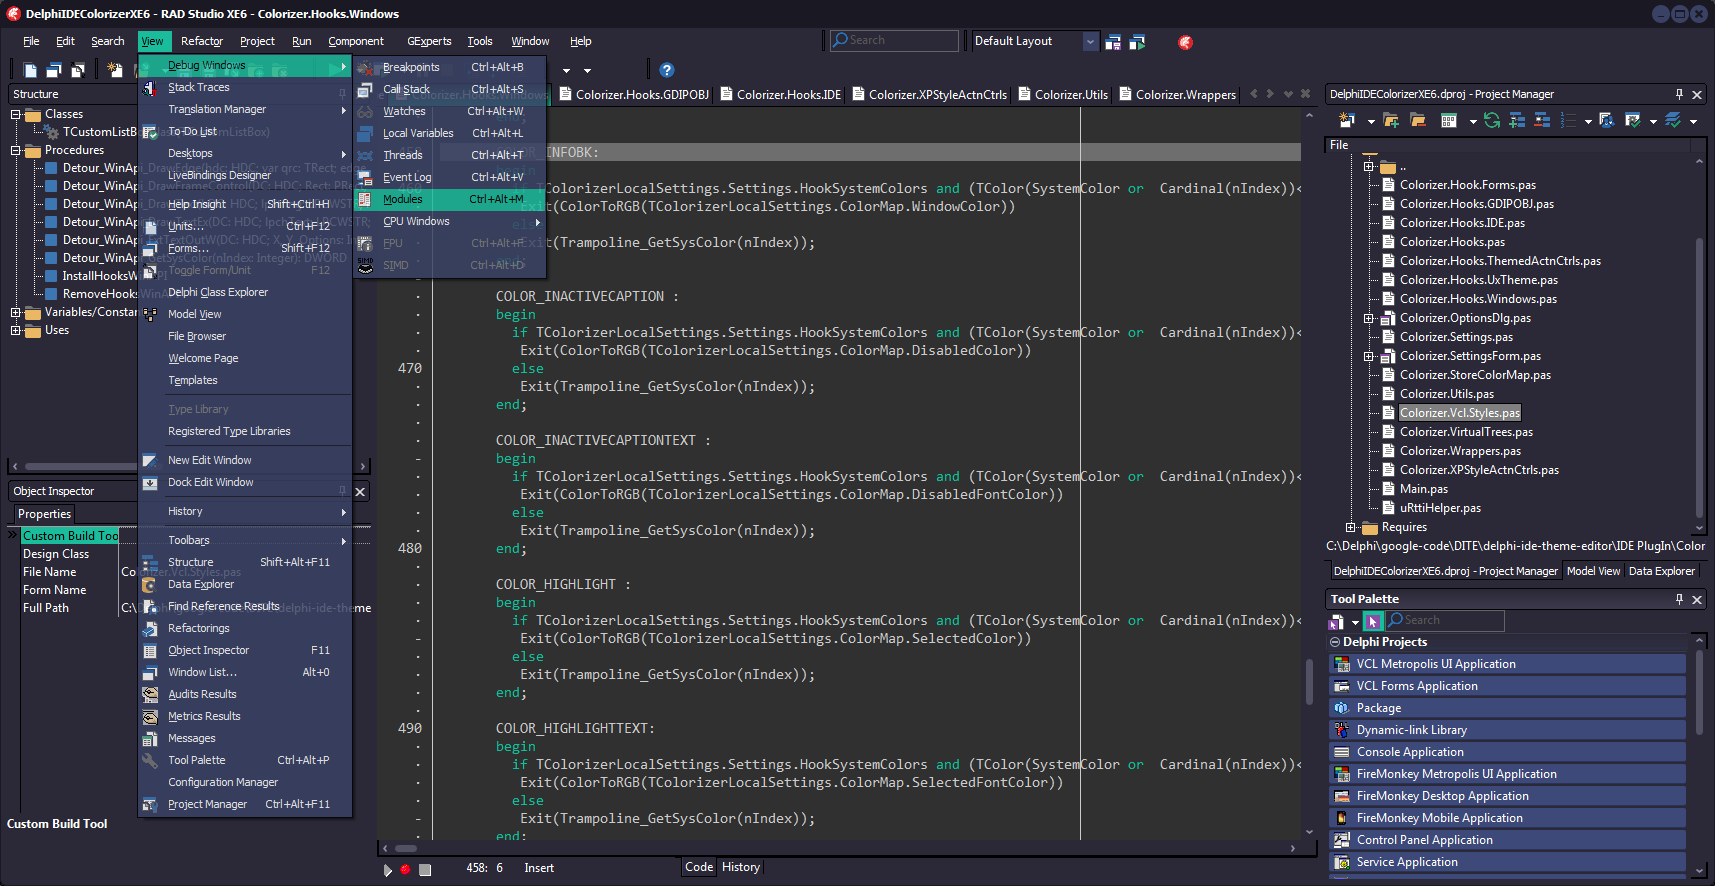Select Properties tab in Object Inspector

[x=45, y=514]
